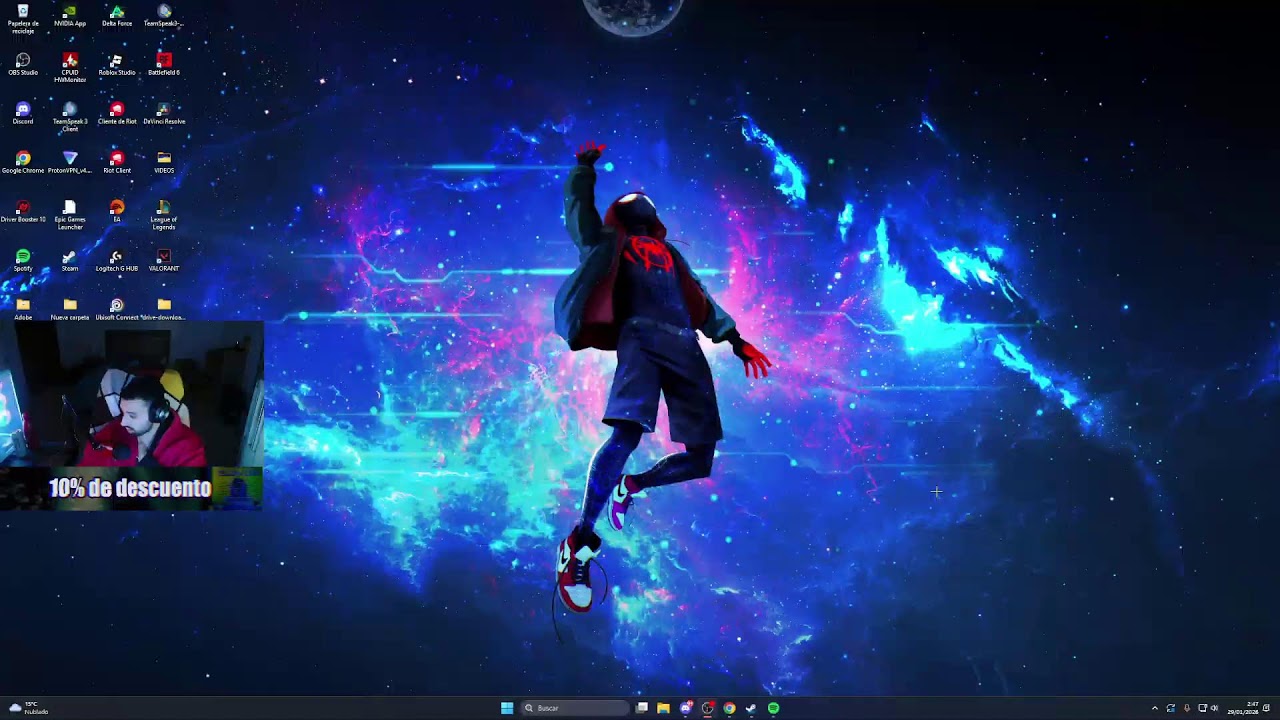Open Steam from the taskbar
This screenshot has width=1280, height=720.
click(751, 708)
